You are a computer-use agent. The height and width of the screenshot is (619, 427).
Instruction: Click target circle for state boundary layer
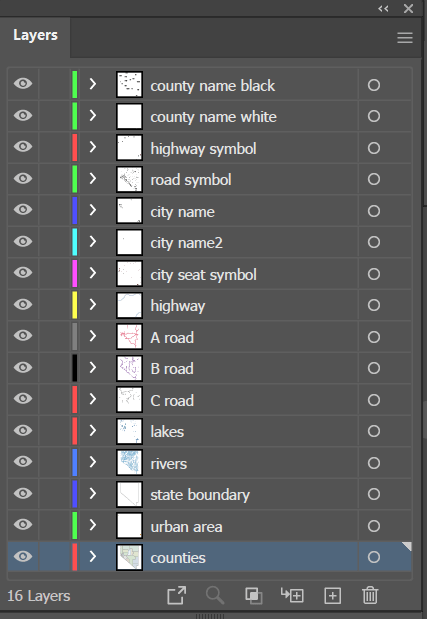(x=374, y=494)
